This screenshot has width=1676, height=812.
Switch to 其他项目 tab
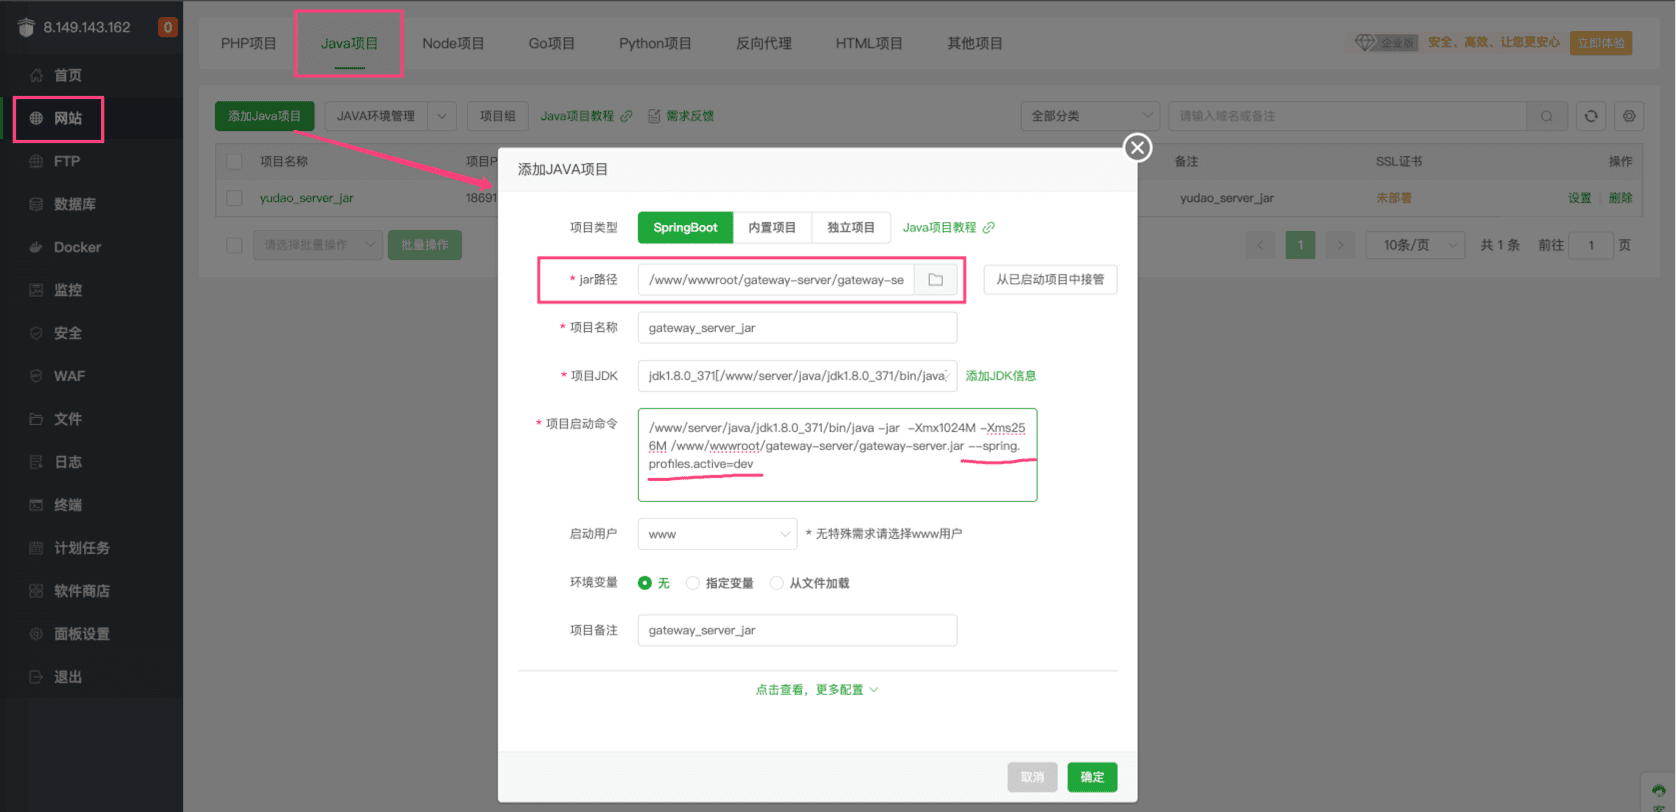975,43
